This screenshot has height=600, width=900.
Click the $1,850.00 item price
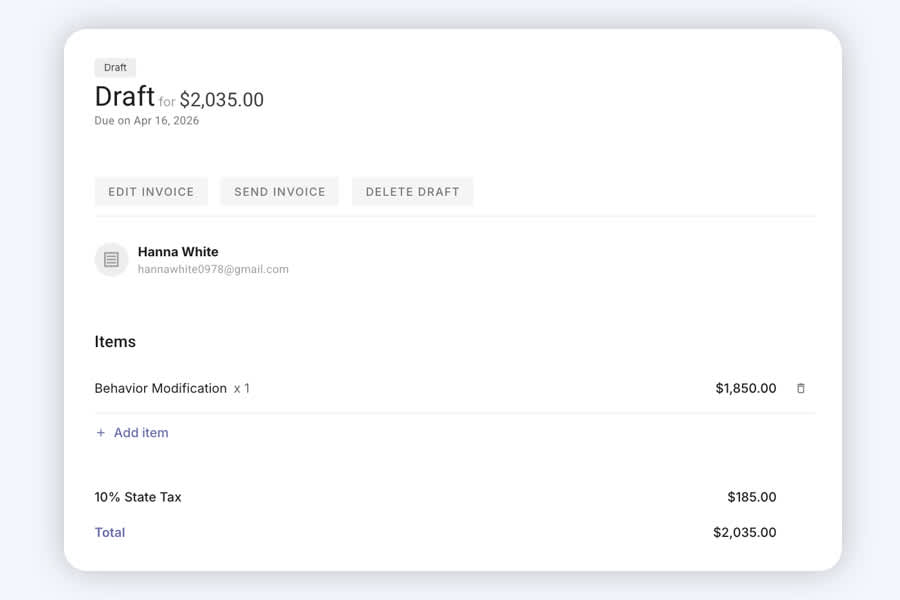tap(746, 388)
